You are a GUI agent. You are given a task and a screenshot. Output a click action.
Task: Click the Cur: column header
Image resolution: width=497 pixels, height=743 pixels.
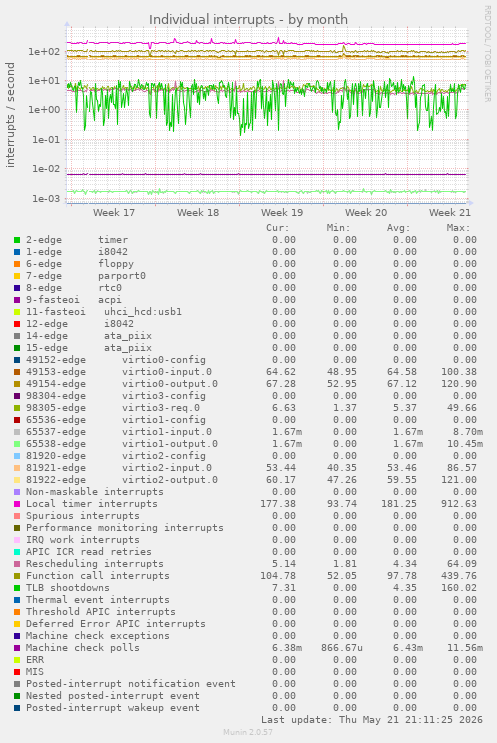point(278,228)
